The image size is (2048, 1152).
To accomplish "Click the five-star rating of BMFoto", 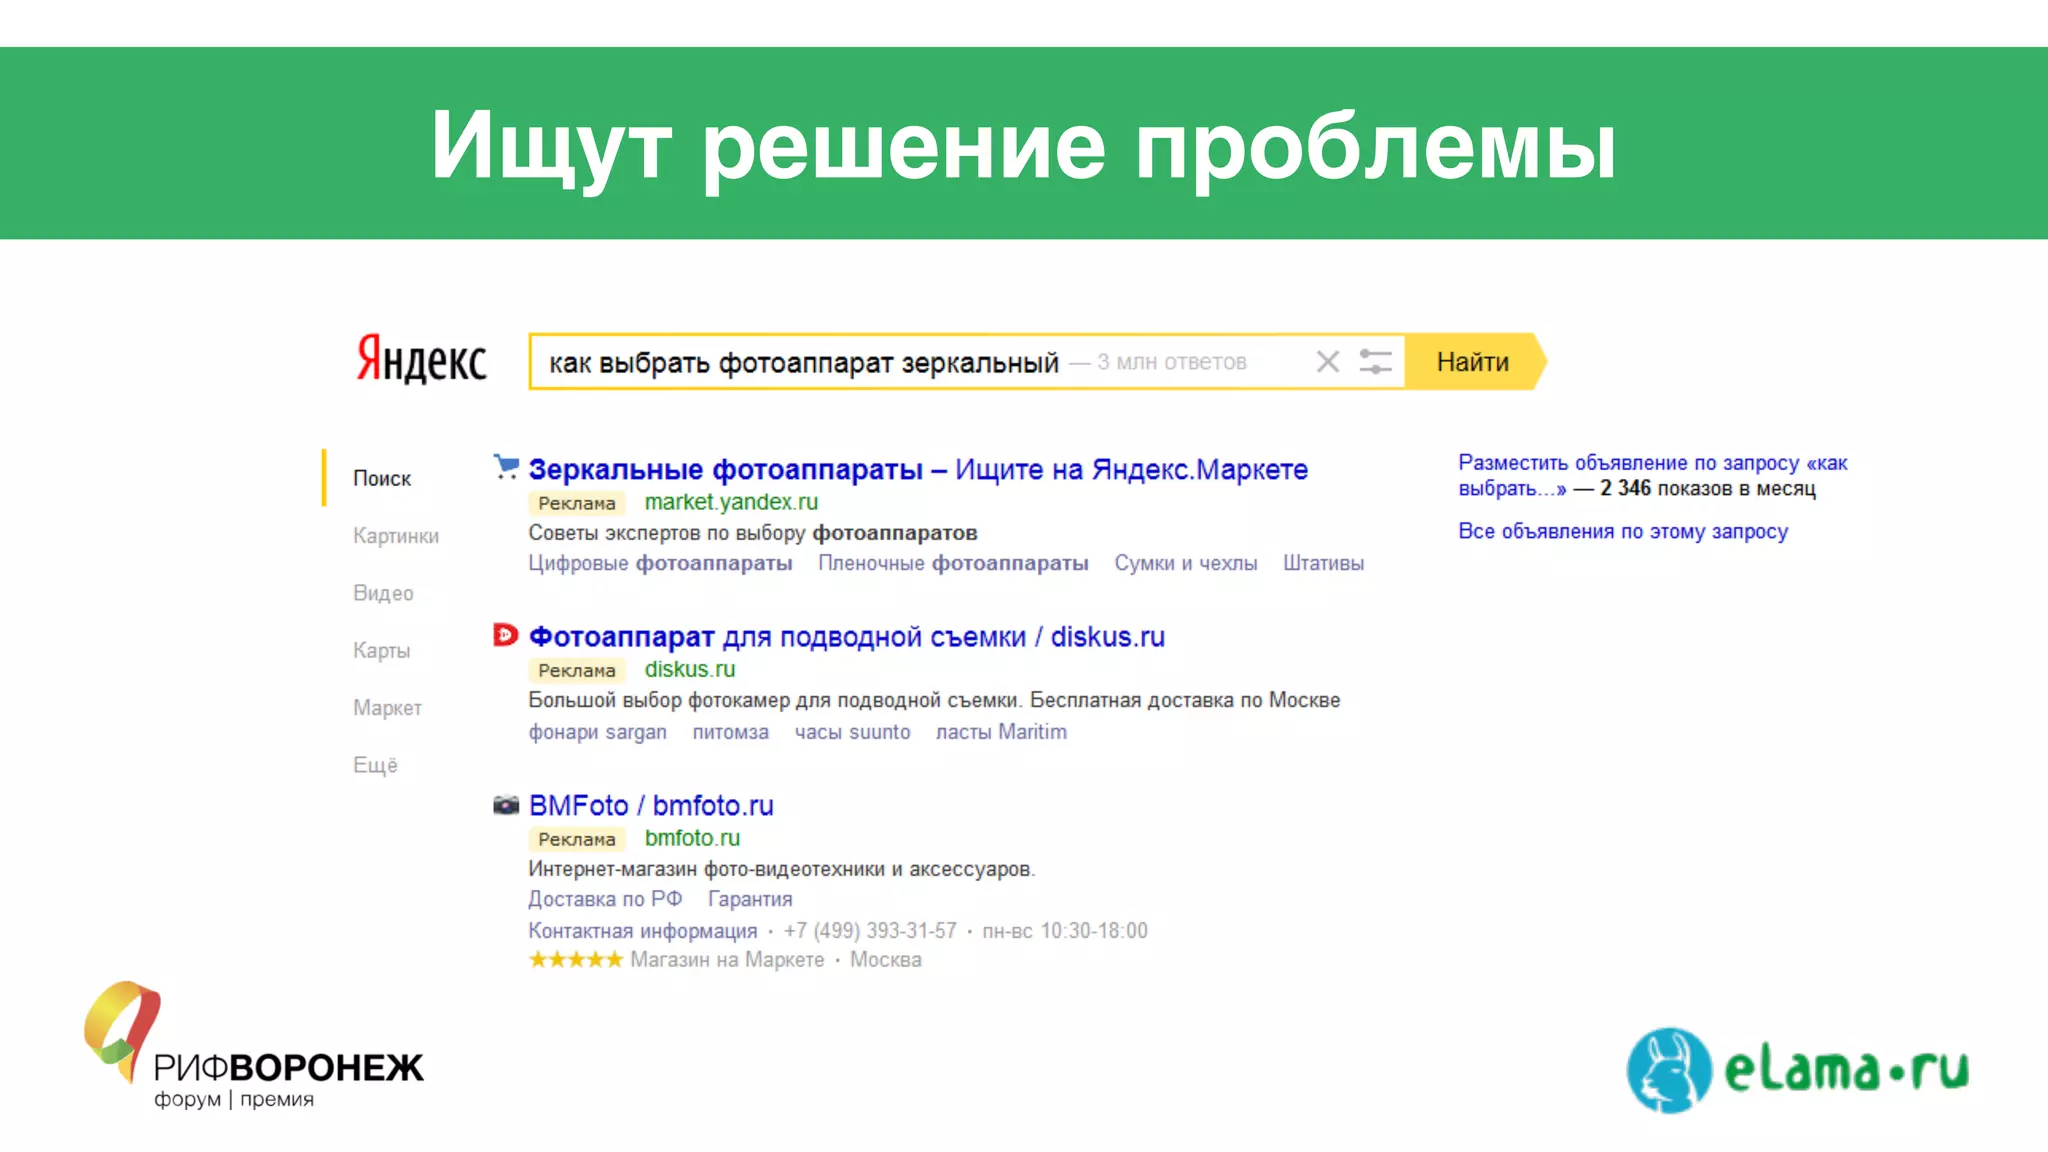I will (576, 960).
